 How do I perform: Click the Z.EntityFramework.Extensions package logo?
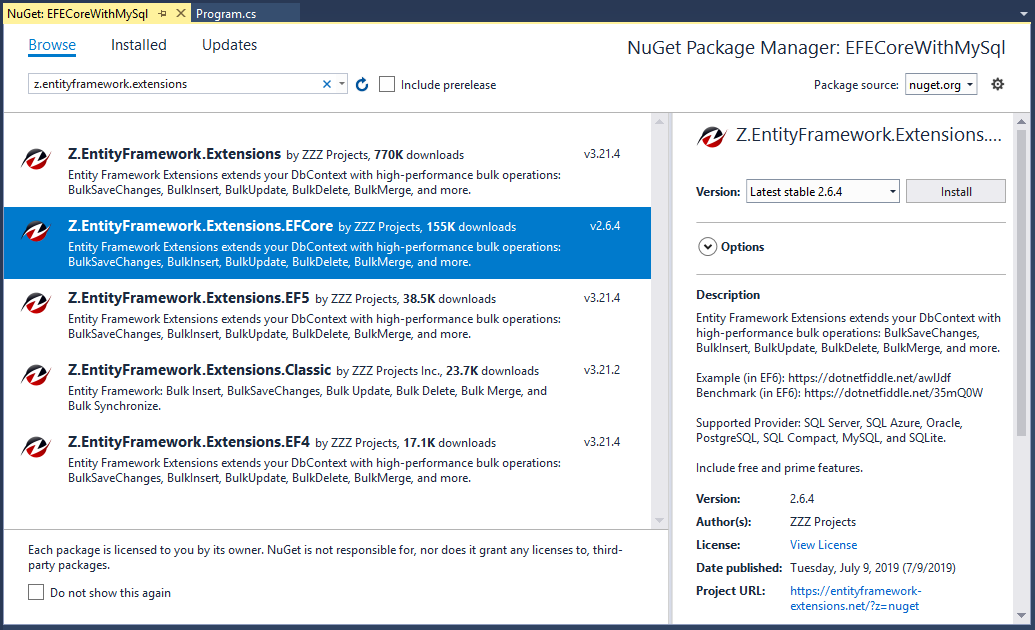coord(36,159)
